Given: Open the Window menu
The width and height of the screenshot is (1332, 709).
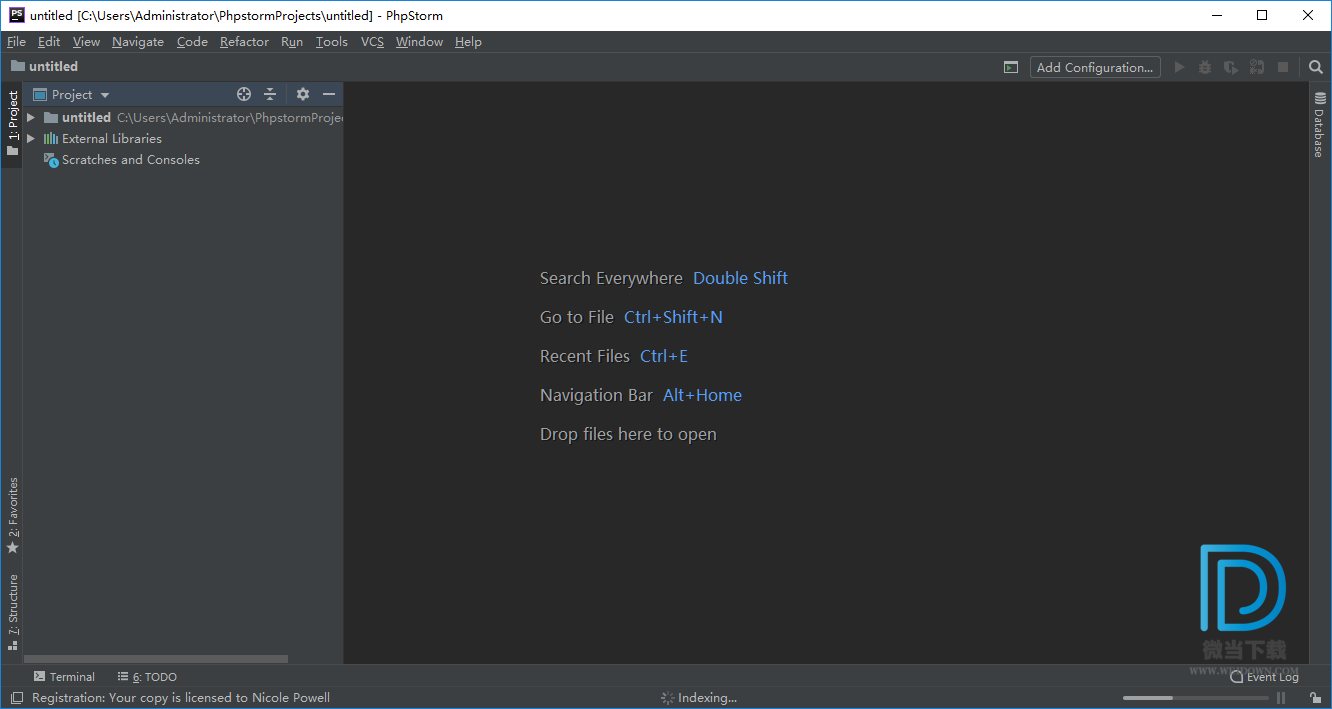Looking at the screenshot, I should point(419,42).
